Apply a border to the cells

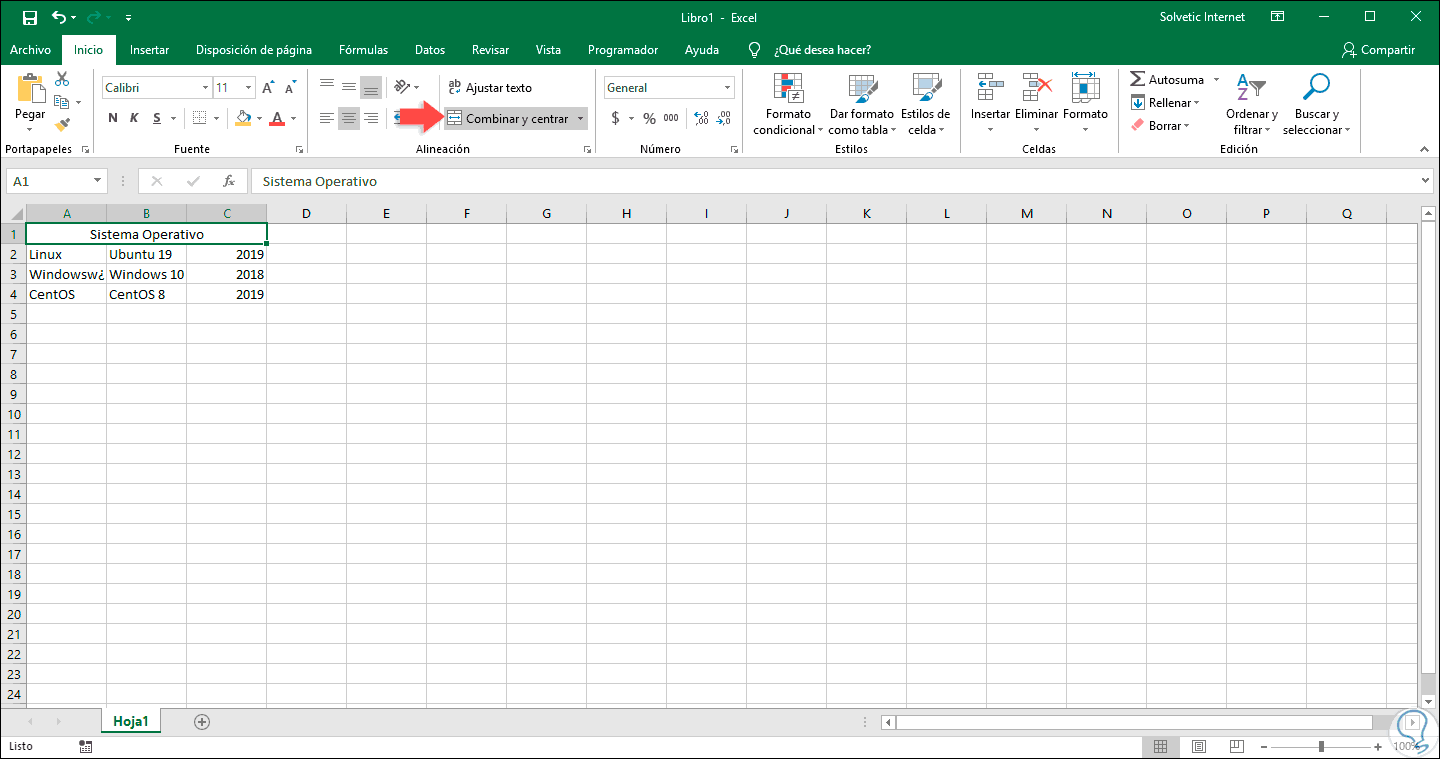click(199, 118)
